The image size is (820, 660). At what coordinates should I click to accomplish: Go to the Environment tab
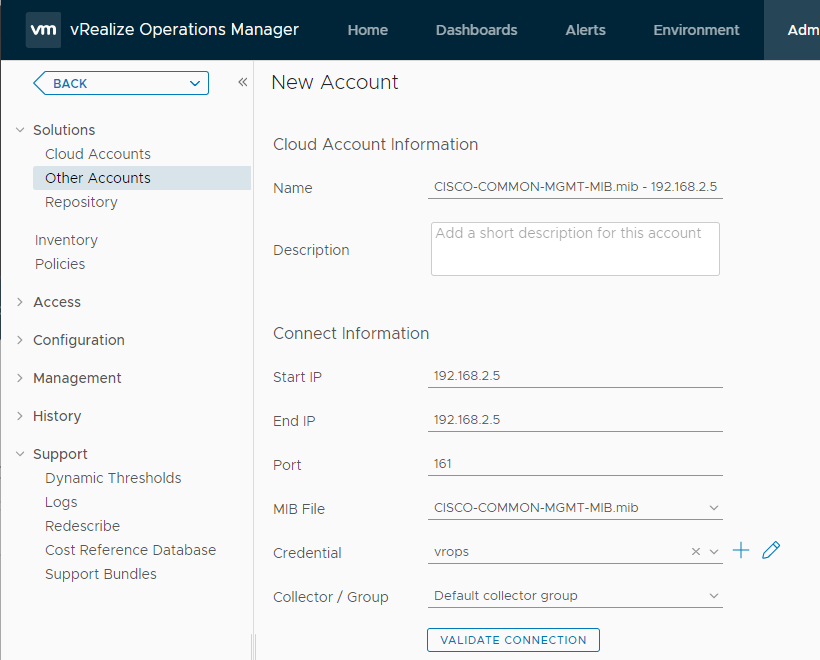pos(696,30)
